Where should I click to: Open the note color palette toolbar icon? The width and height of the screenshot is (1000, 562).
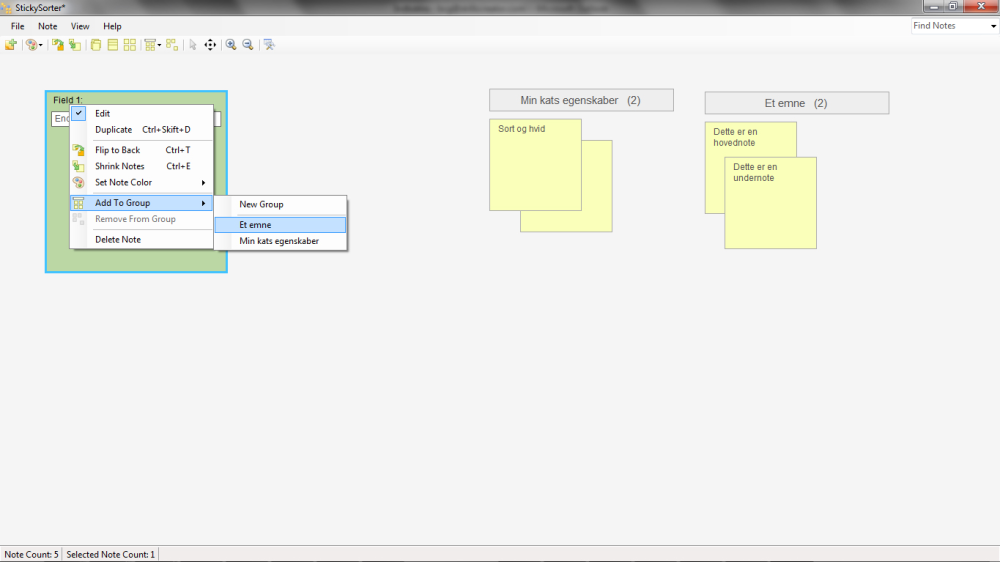tap(31, 45)
